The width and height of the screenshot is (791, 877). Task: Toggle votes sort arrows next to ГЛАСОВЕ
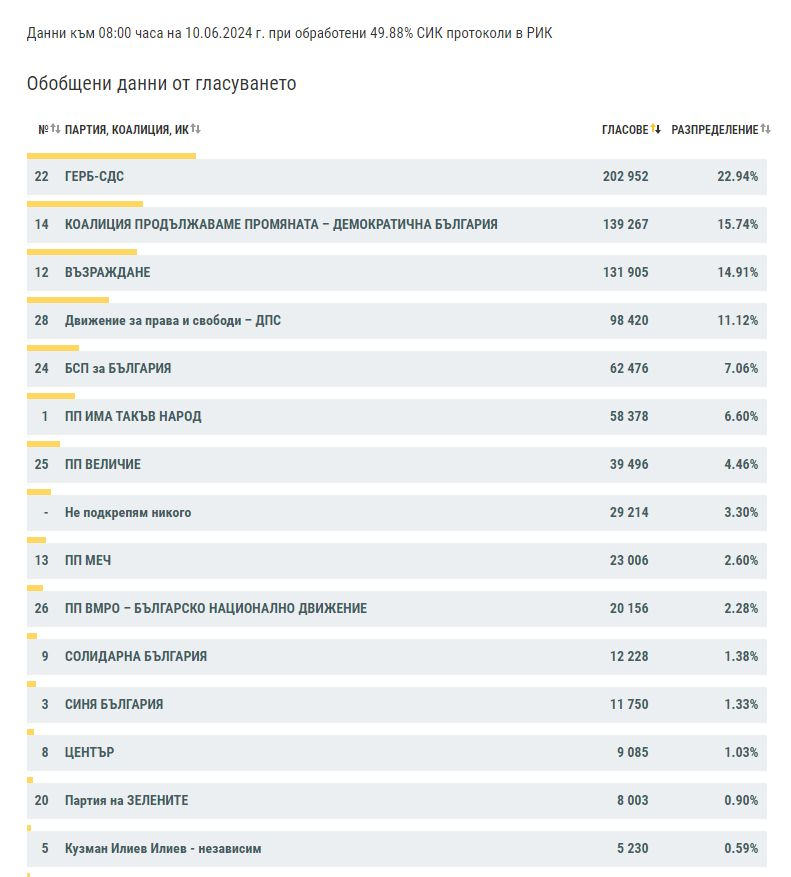pos(656,129)
